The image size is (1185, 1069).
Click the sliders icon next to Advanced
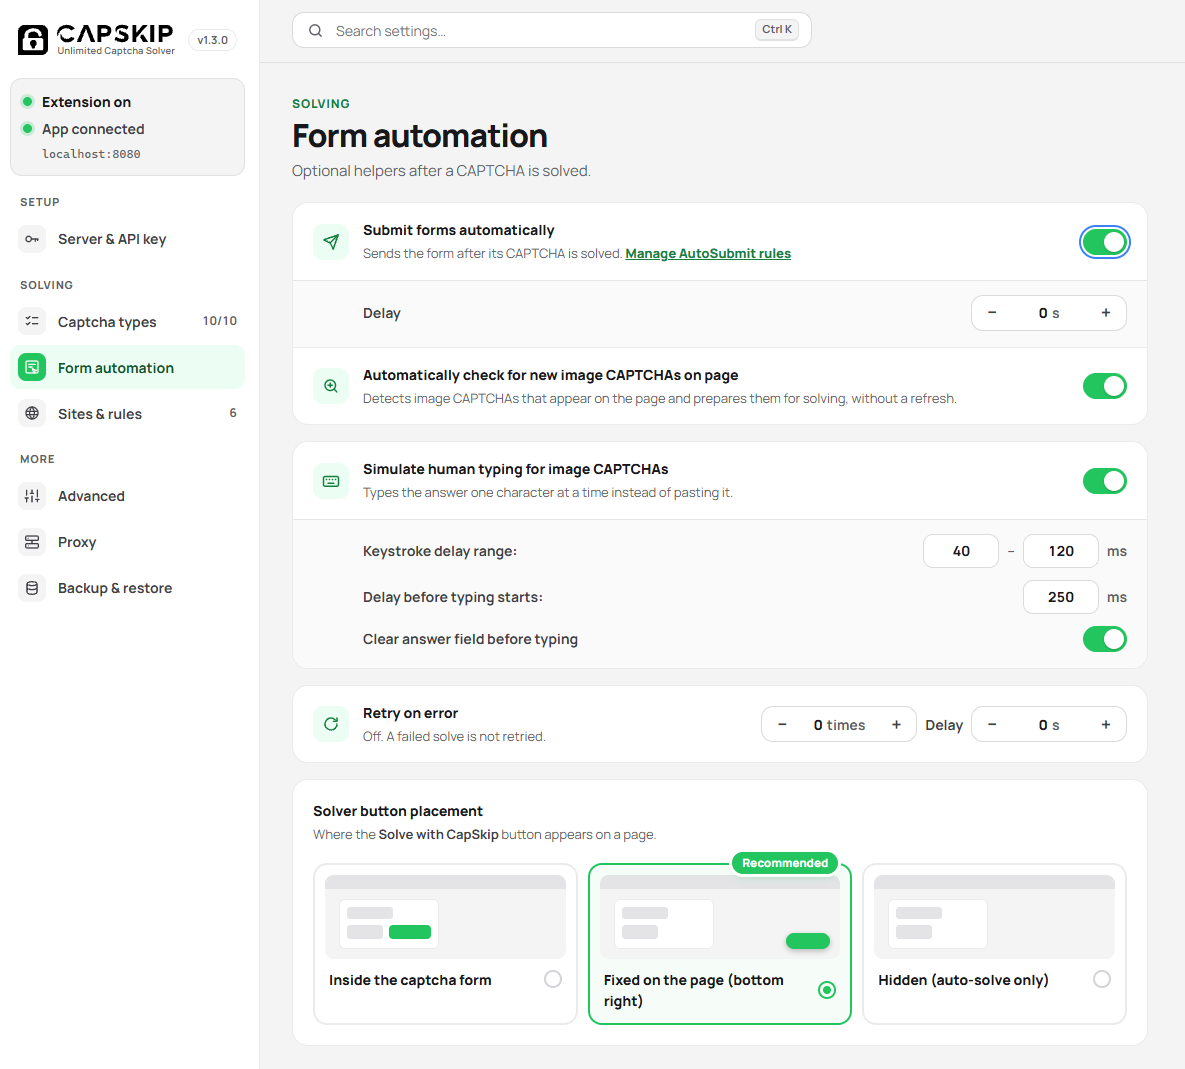click(x=32, y=496)
